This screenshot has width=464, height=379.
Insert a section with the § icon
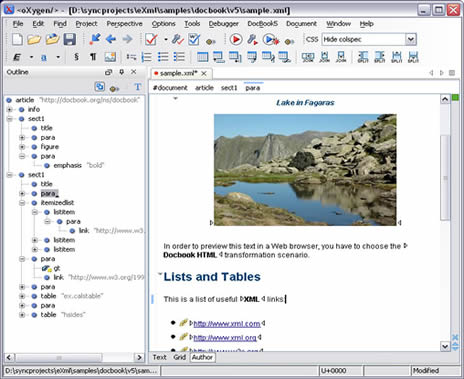coord(76,57)
